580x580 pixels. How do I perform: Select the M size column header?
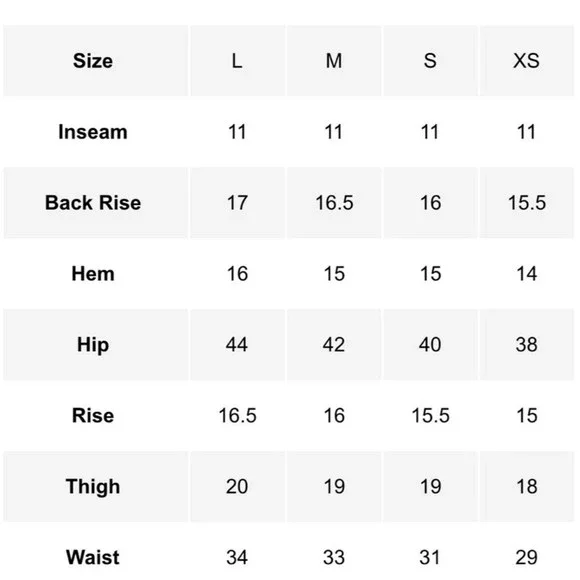pyautogui.click(x=334, y=61)
